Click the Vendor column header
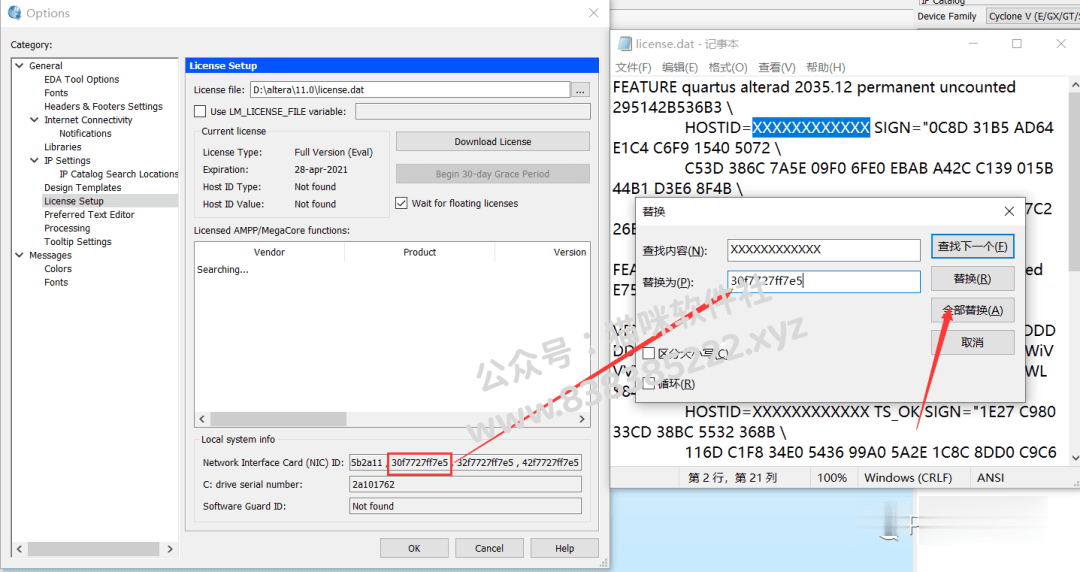Screen dimensions: 1080x572 (x=269, y=252)
